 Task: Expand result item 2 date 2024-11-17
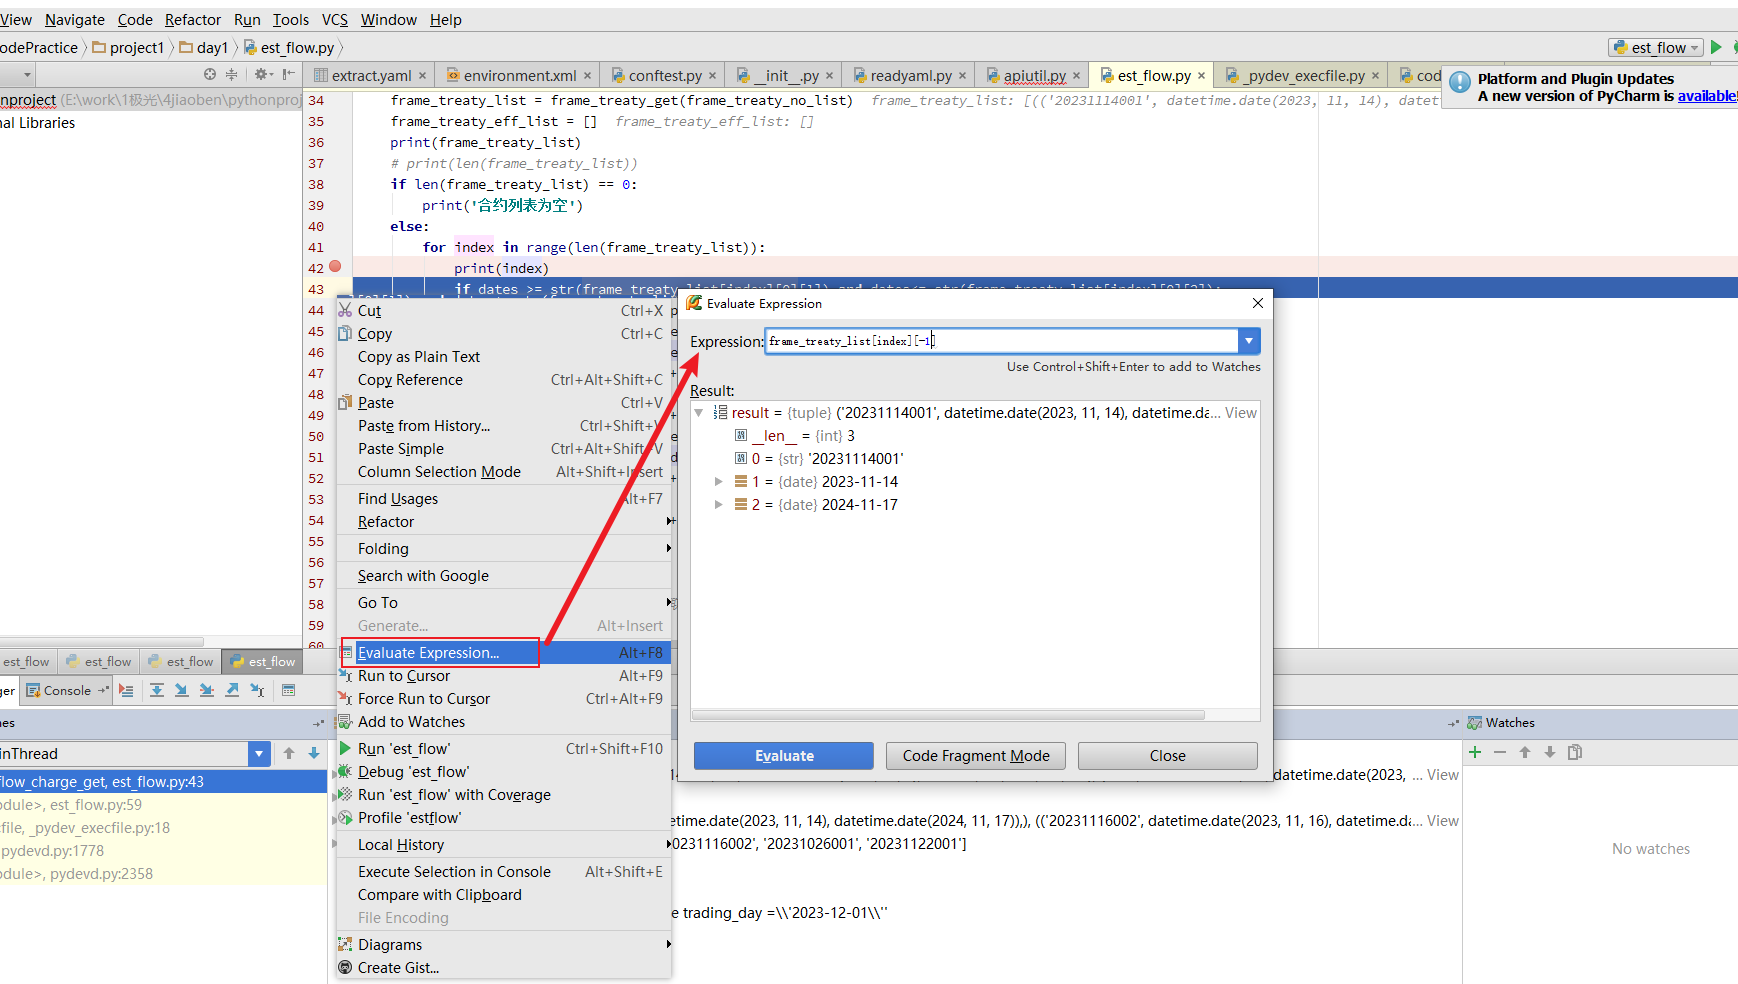(718, 505)
